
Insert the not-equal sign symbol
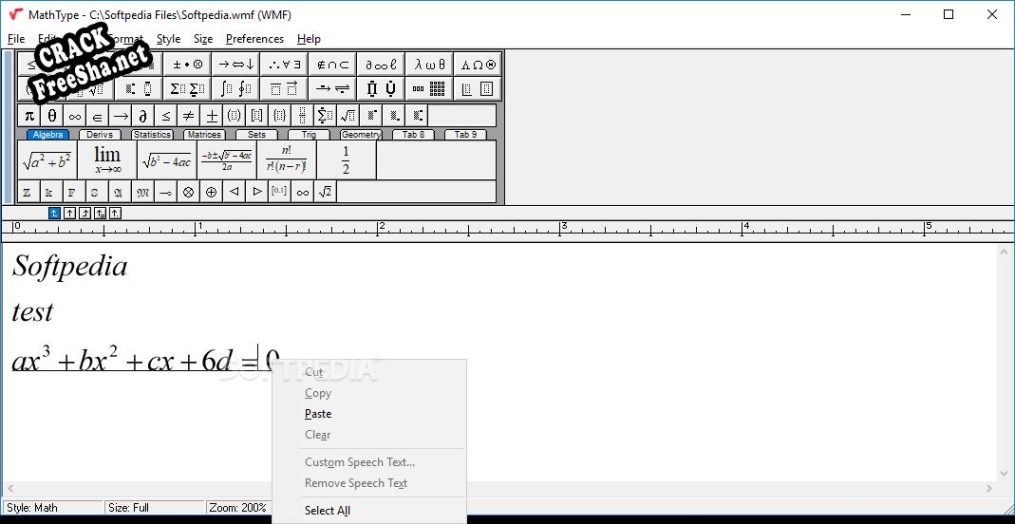[189, 116]
